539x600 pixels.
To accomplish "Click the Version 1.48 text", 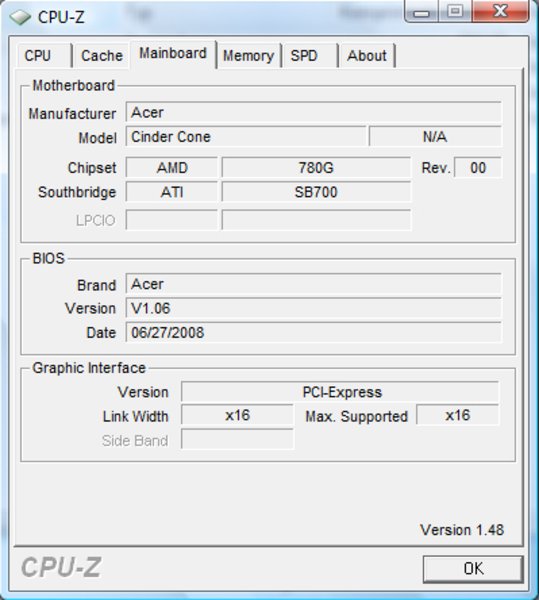I will click(x=462, y=530).
